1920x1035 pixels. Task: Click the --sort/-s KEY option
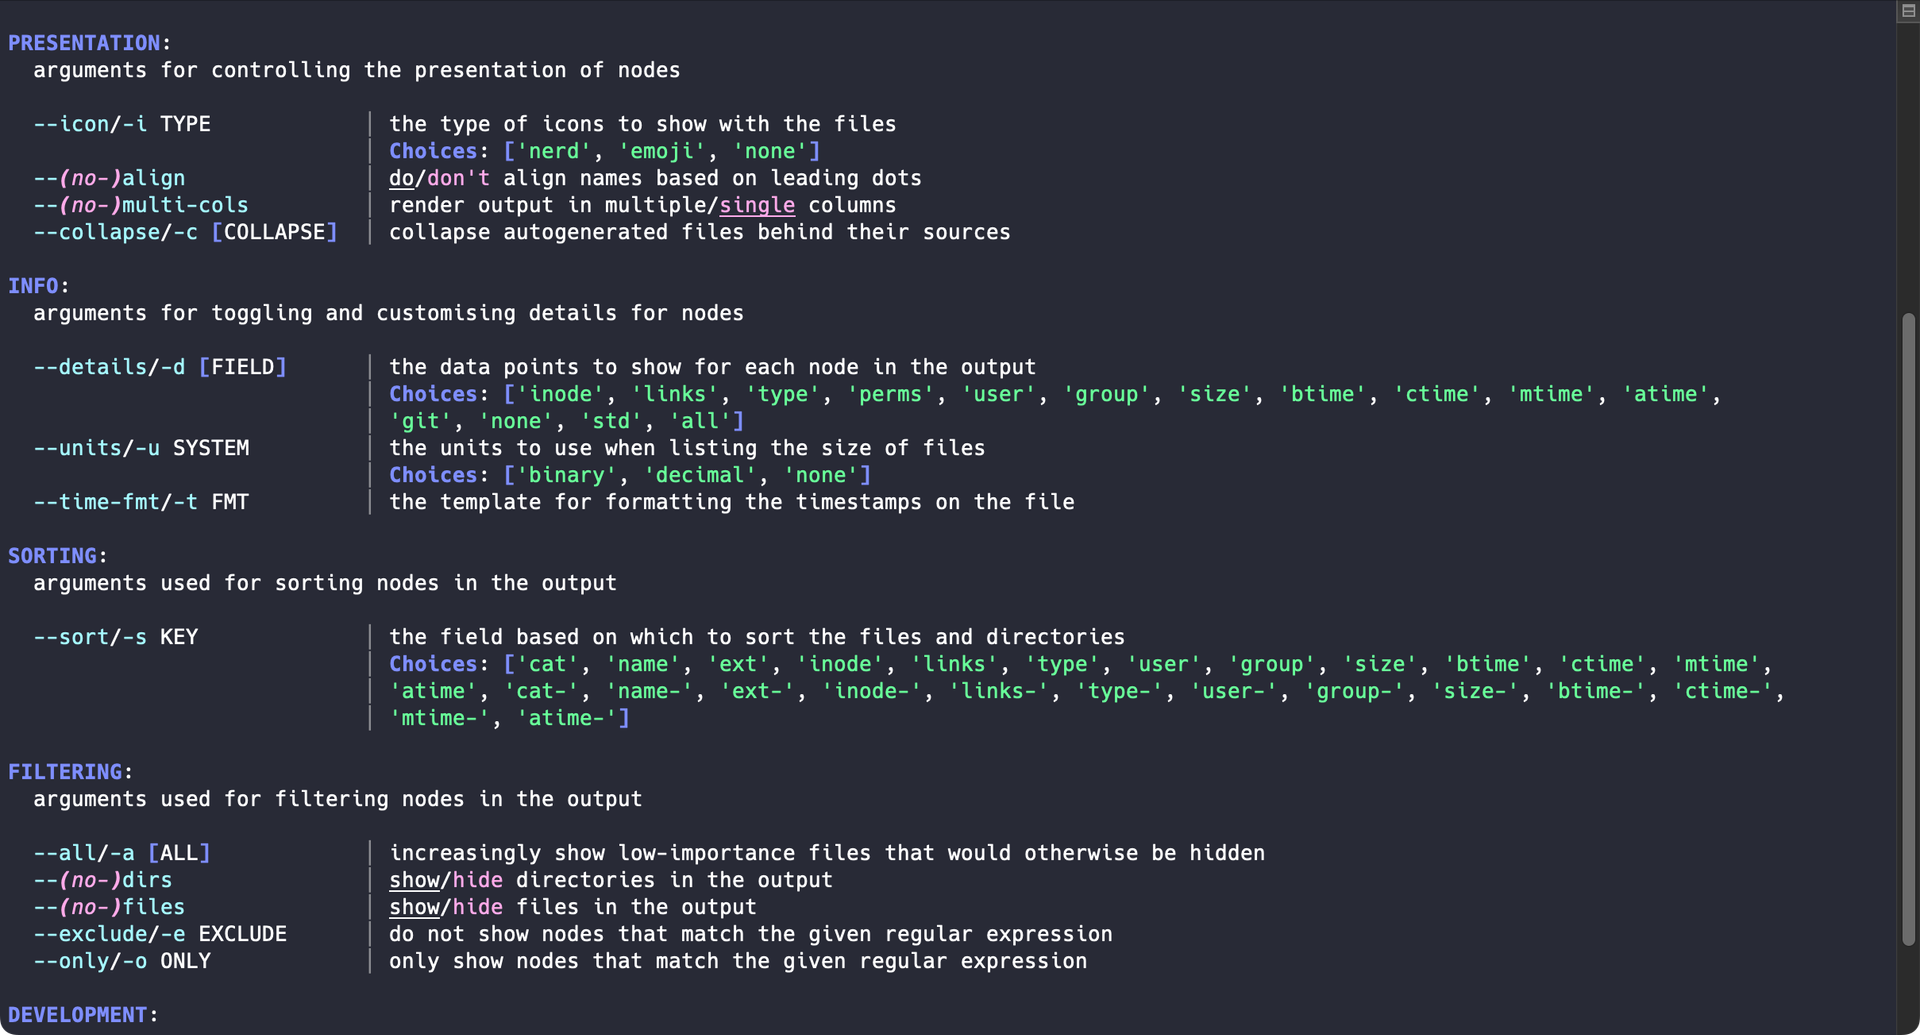coord(116,637)
